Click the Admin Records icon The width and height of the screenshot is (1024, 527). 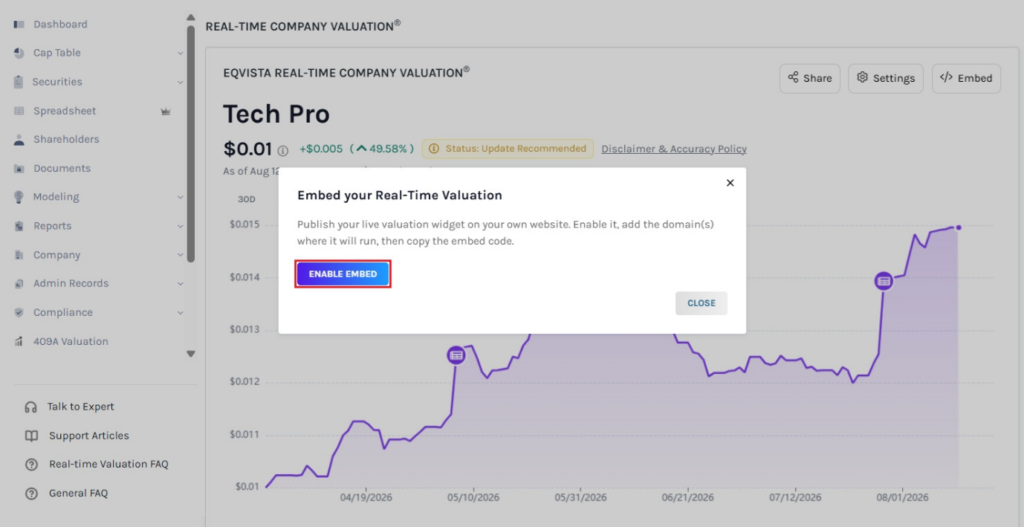(19, 283)
